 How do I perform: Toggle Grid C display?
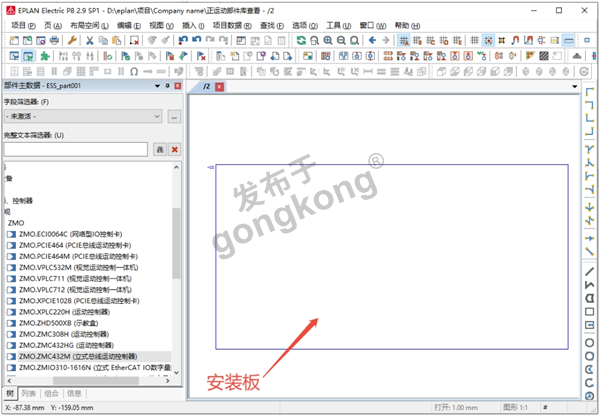click(x=430, y=40)
